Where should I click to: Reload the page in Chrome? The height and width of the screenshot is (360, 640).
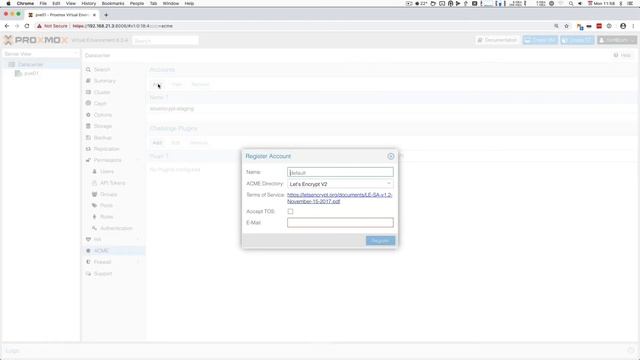(27, 26)
